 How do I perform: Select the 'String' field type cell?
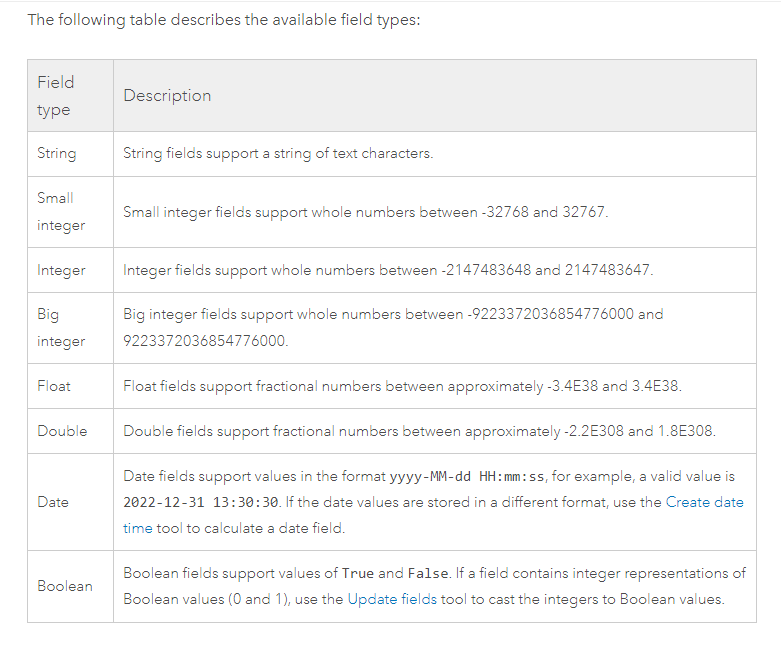tap(56, 154)
